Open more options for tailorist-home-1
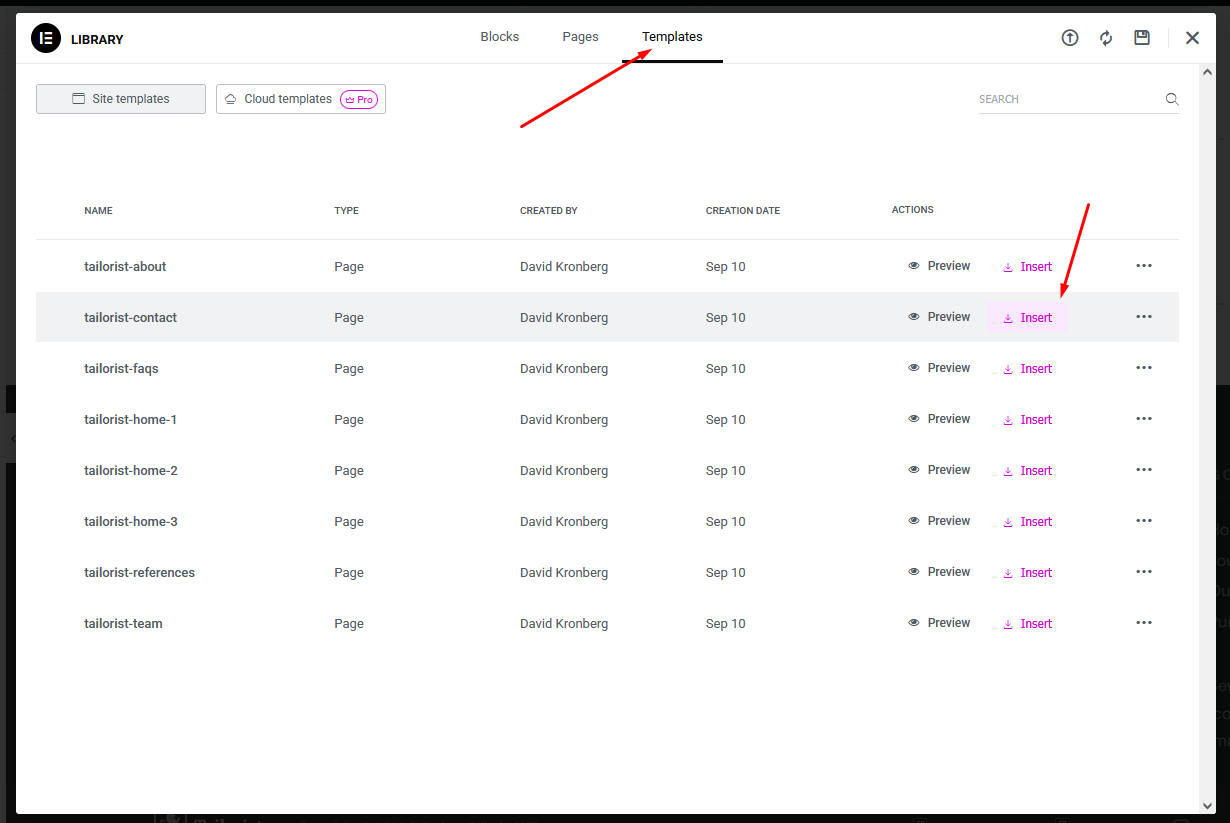The height and width of the screenshot is (823, 1230). [x=1144, y=419]
